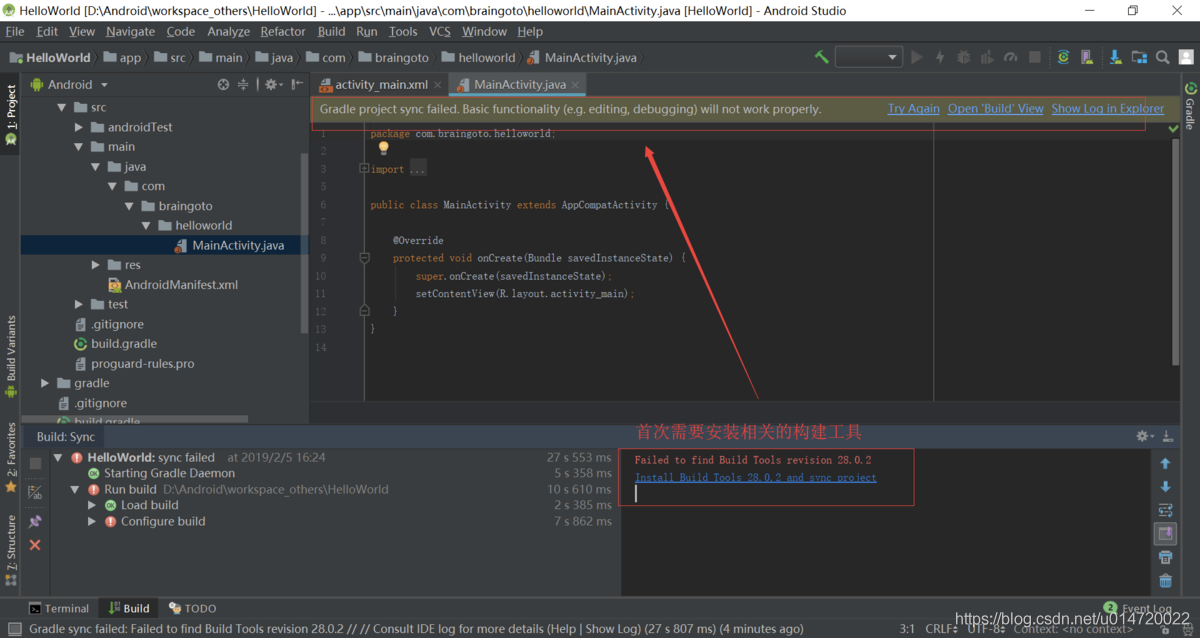Open the VCS menu
This screenshot has height=638, width=1200.
coord(440,32)
